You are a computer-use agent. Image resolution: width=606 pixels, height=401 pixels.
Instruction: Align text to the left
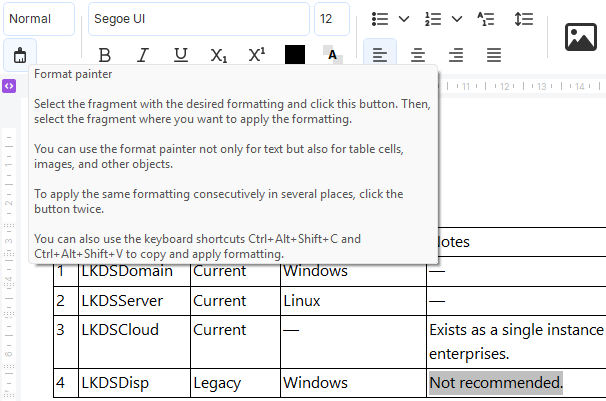pos(380,54)
